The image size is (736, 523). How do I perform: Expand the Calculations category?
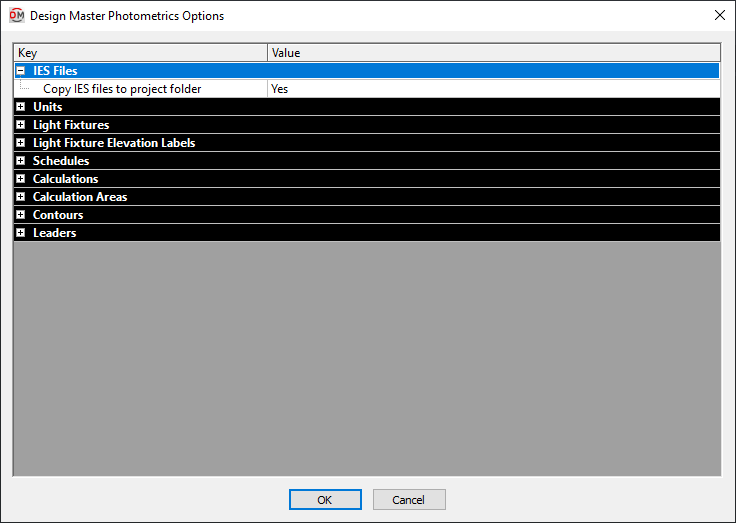point(21,179)
